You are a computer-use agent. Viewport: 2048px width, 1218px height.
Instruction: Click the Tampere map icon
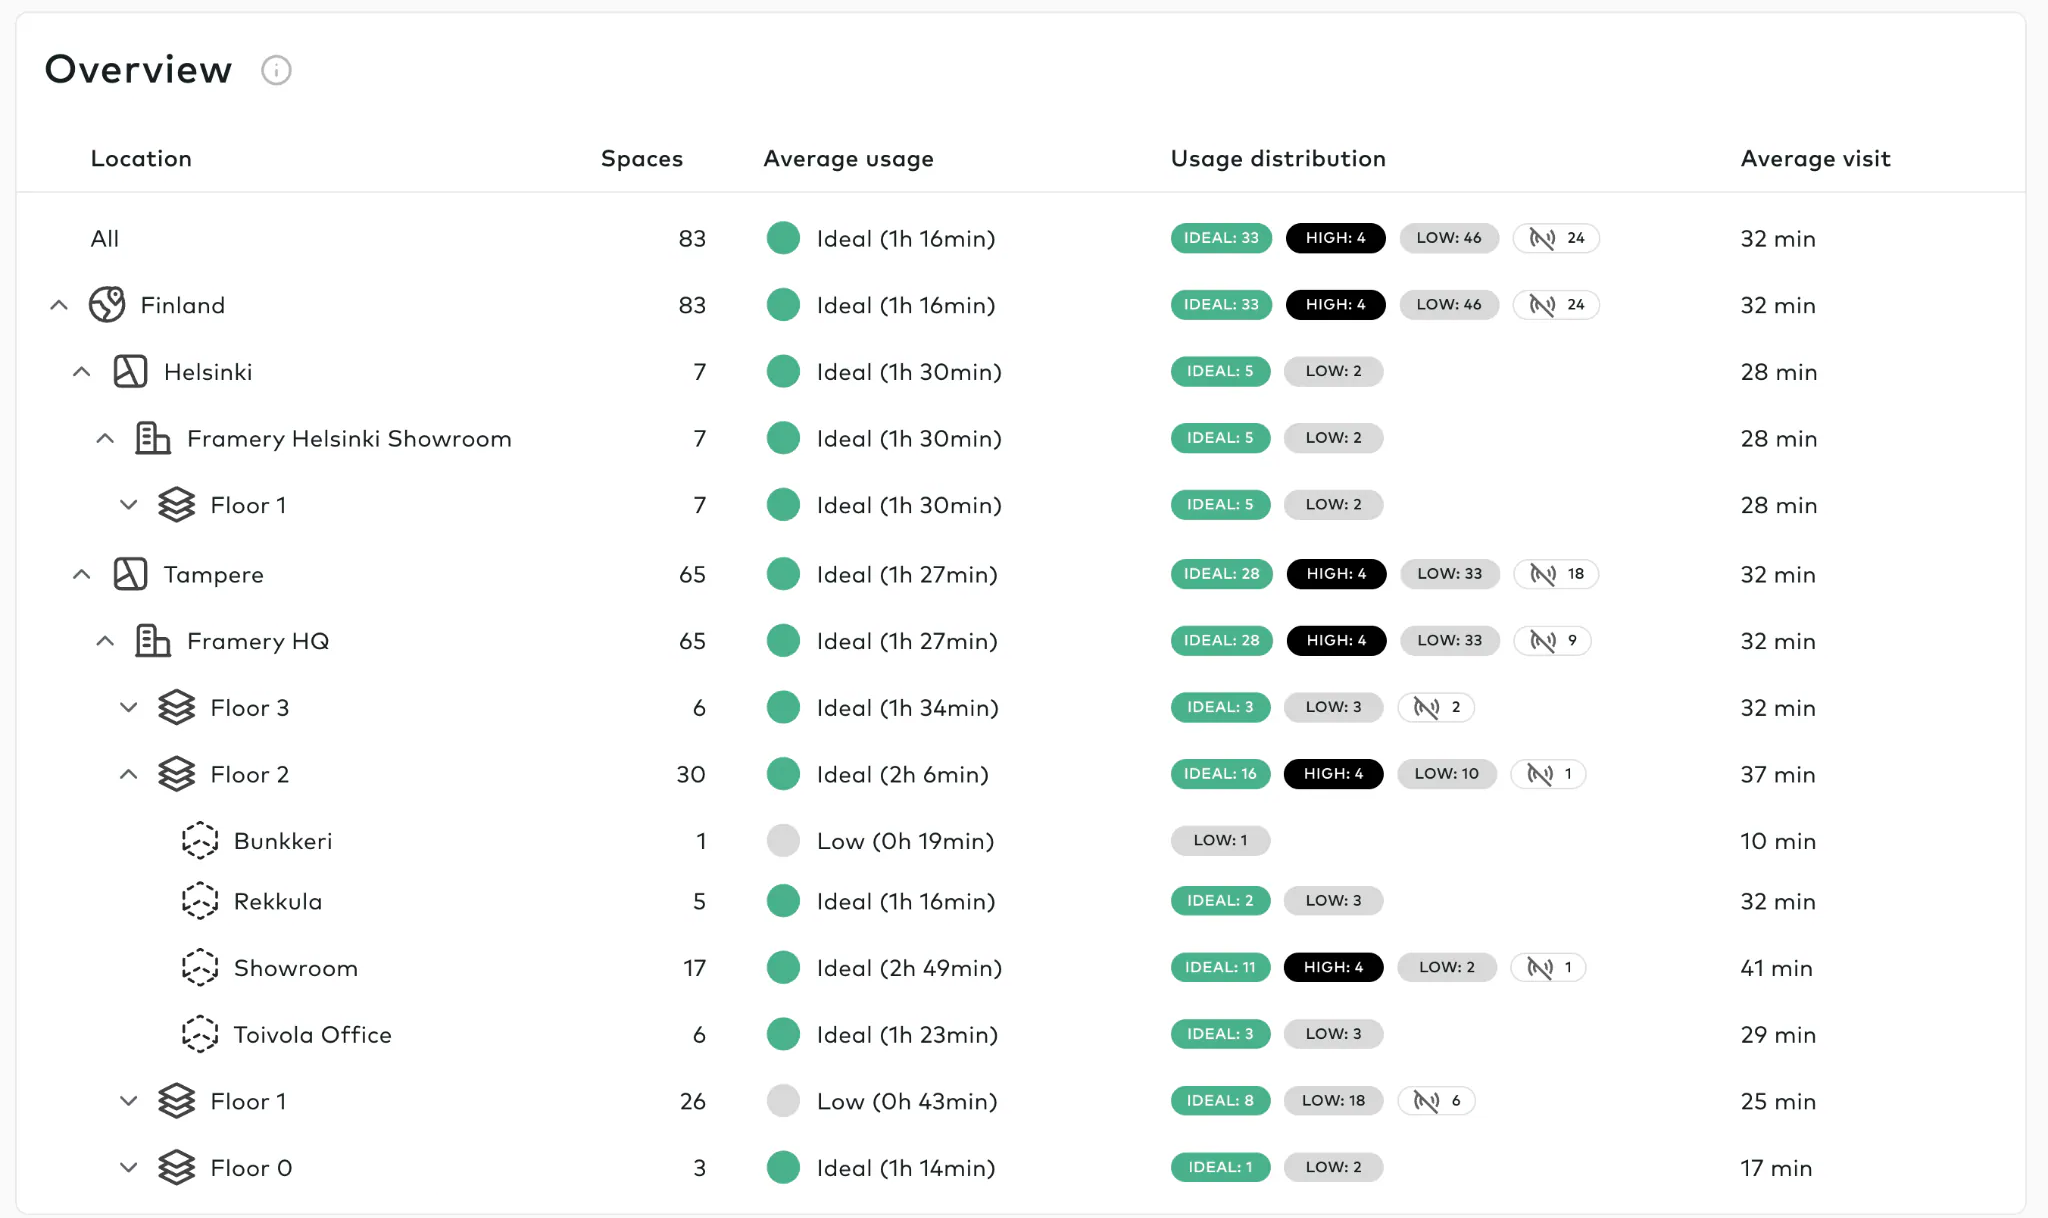coord(130,574)
